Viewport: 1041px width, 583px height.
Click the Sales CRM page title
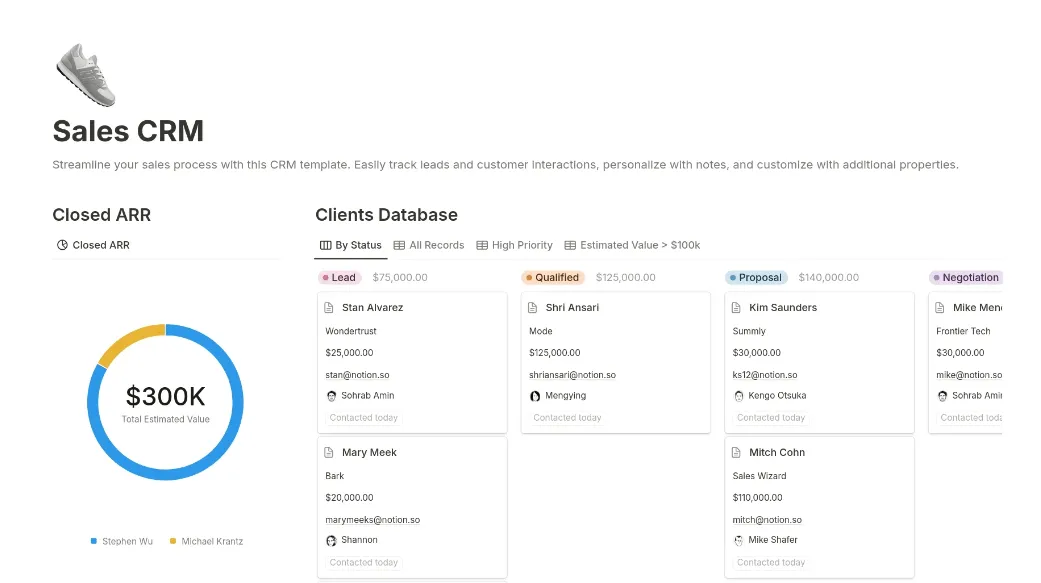(x=128, y=131)
